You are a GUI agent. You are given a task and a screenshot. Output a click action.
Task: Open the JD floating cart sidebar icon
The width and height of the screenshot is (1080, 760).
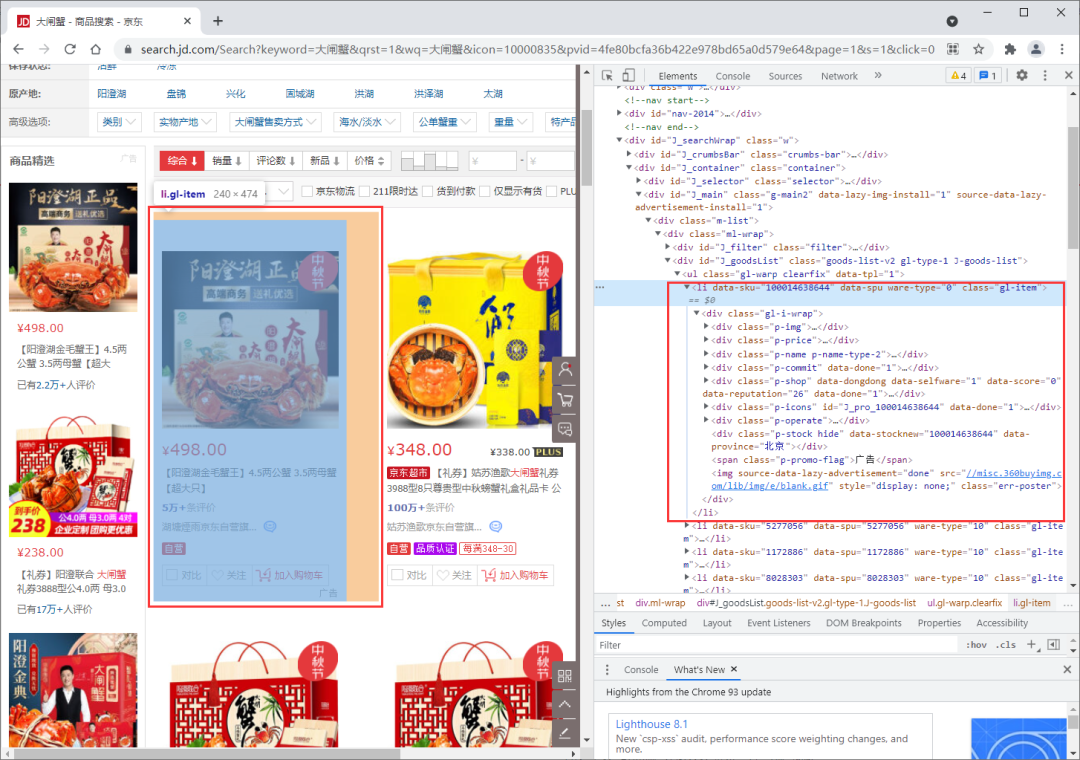pyautogui.click(x=565, y=399)
